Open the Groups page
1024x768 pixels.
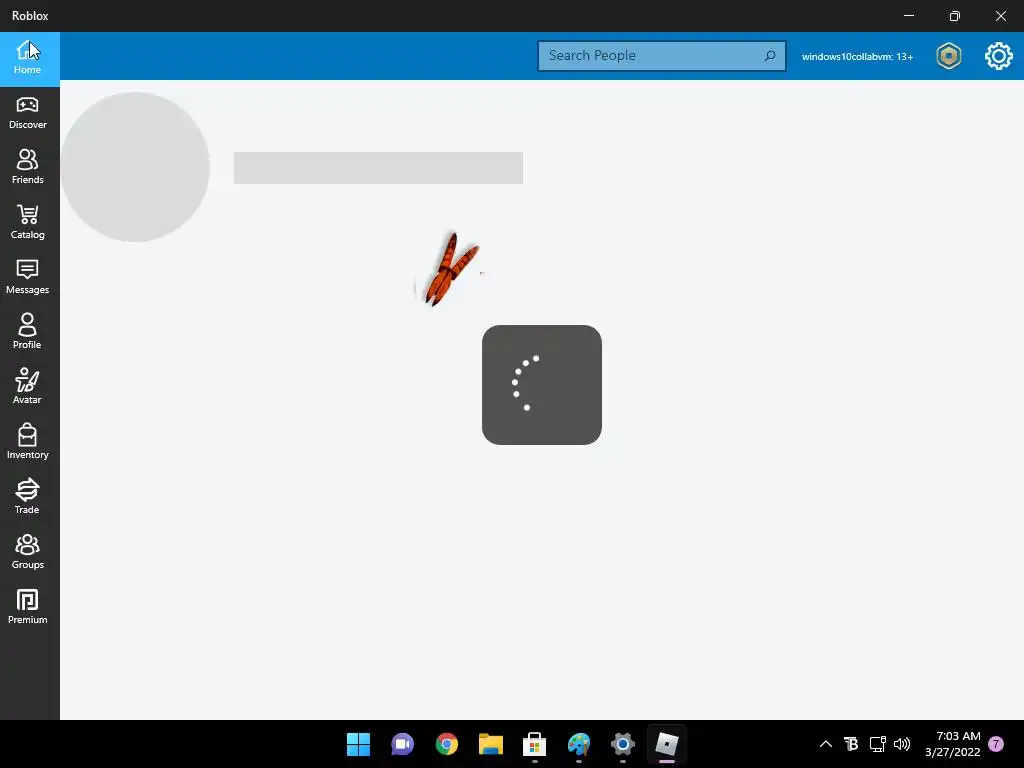pos(27,552)
